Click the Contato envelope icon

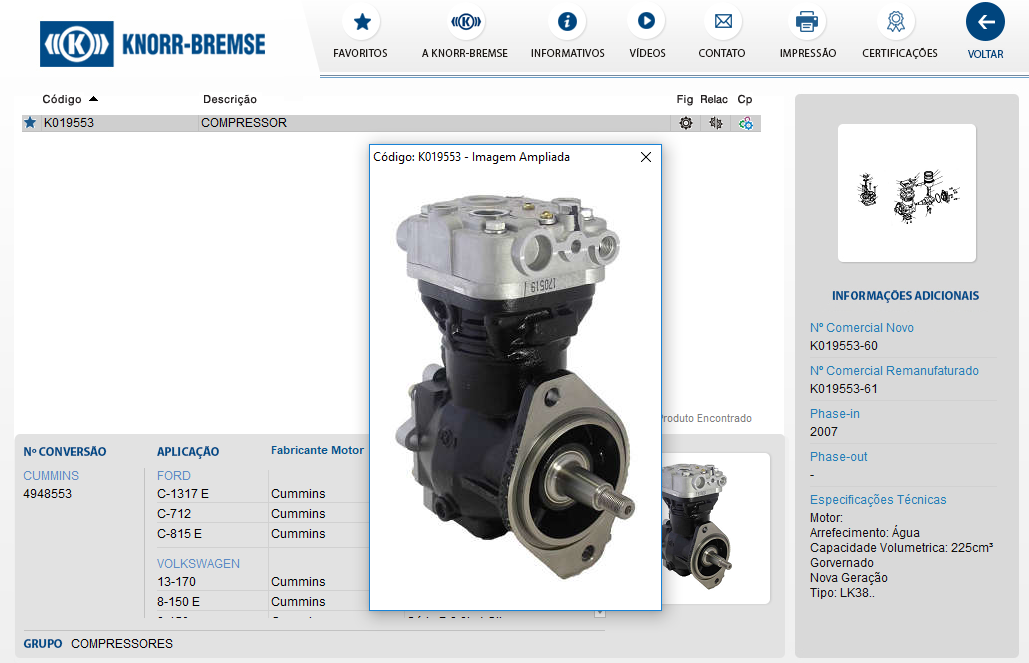[x=722, y=22]
